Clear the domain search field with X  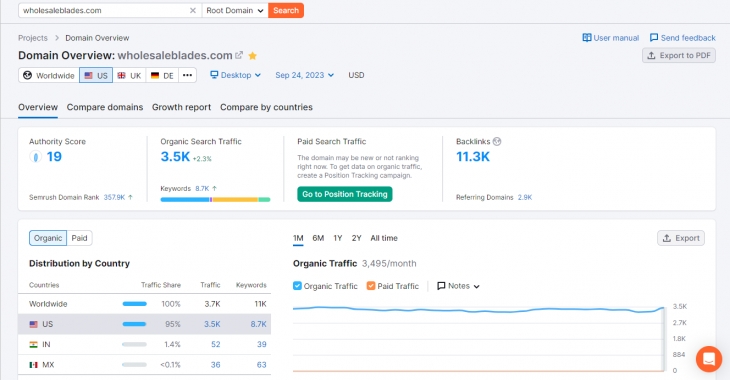point(193,10)
